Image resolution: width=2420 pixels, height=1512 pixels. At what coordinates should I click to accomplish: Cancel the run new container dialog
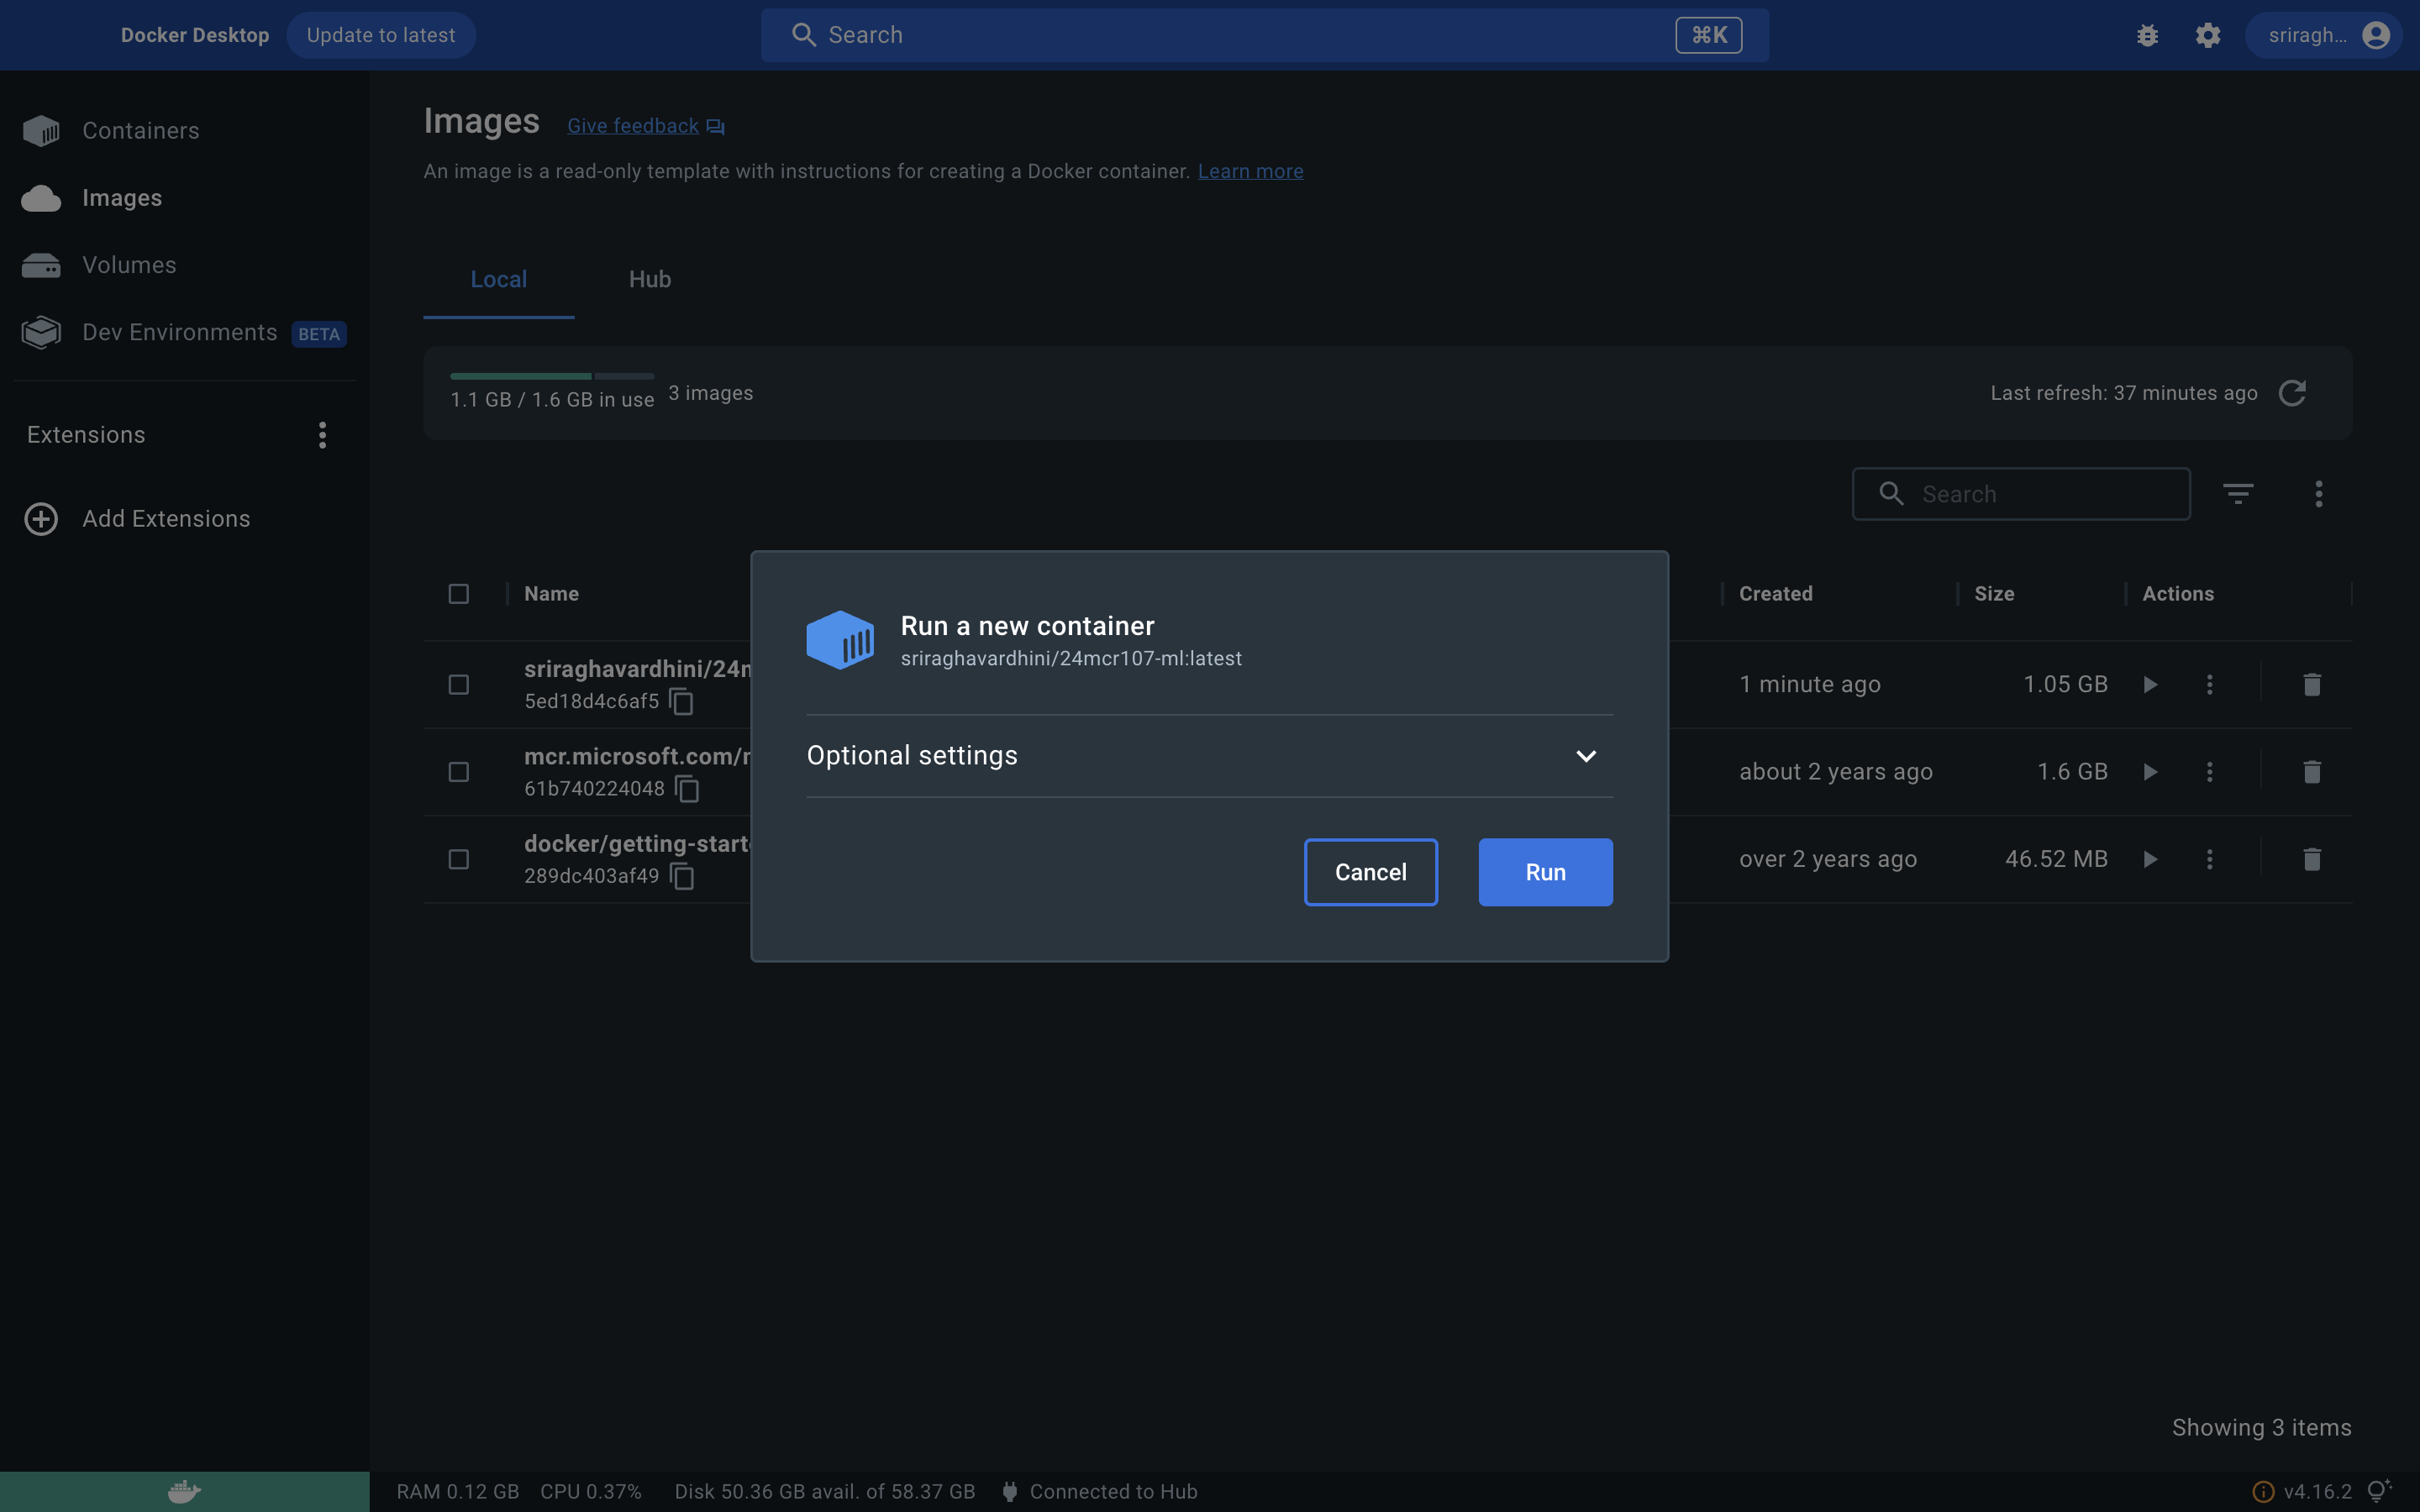click(1370, 872)
